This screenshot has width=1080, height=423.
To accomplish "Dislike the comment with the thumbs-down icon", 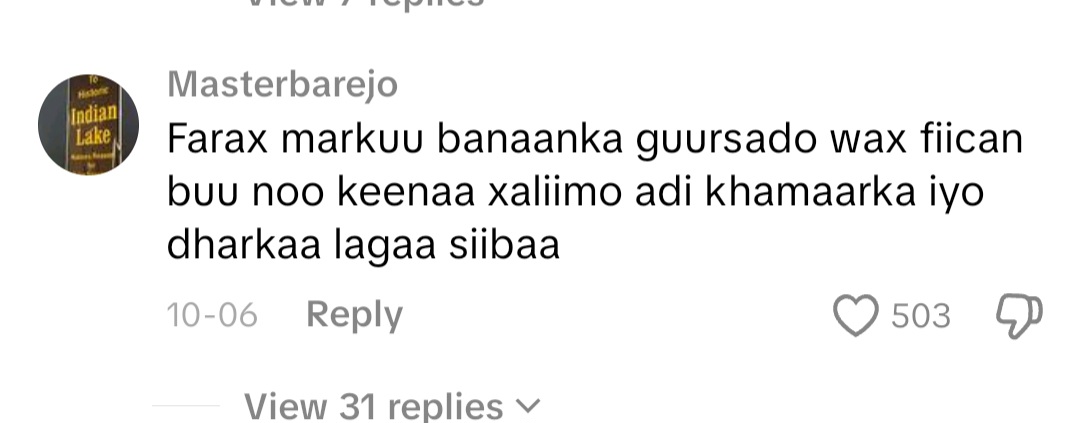I will 1019,316.
